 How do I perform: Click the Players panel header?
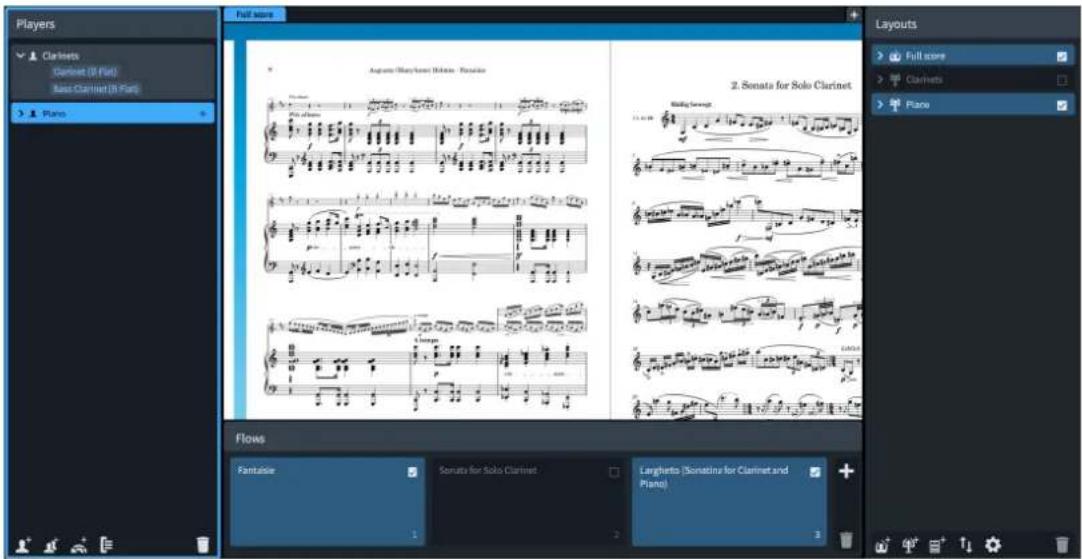click(x=113, y=24)
